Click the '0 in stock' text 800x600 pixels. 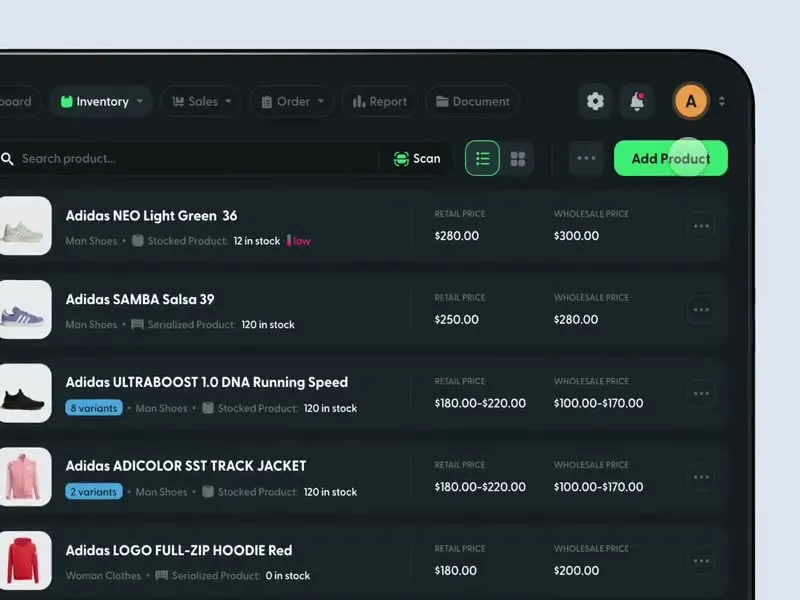pos(288,576)
